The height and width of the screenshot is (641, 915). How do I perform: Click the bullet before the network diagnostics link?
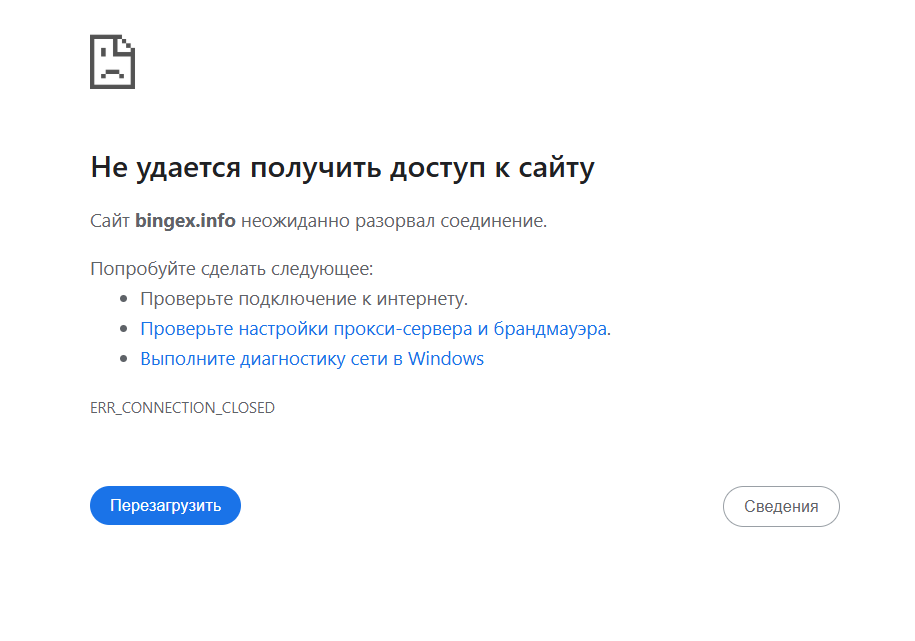pos(124,359)
